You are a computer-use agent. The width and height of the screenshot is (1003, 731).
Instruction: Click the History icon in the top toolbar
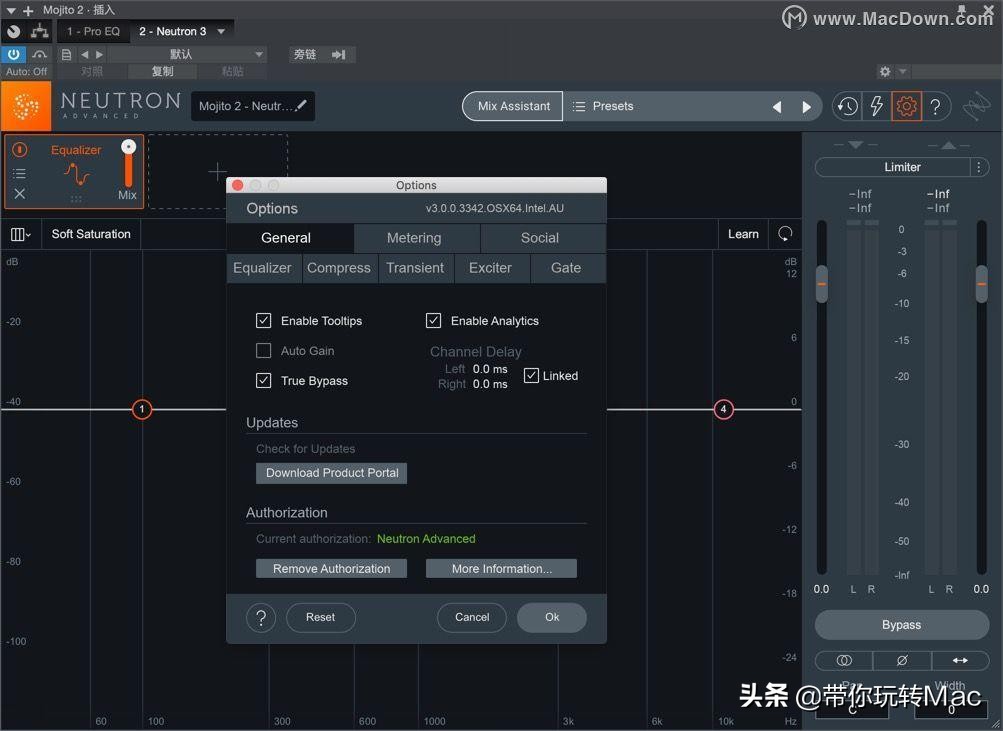(846, 105)
